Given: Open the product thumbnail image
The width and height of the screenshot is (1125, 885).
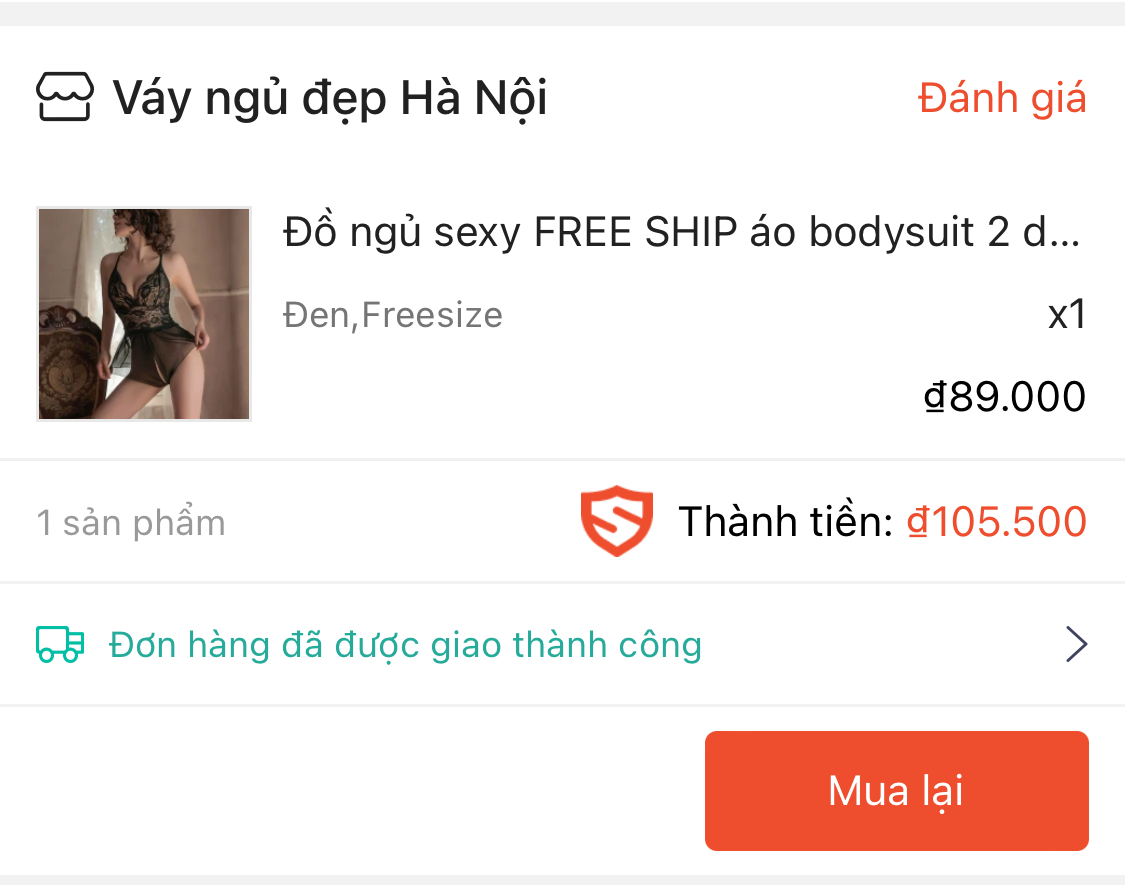Looking at the screenshot, I should point(143,314).
